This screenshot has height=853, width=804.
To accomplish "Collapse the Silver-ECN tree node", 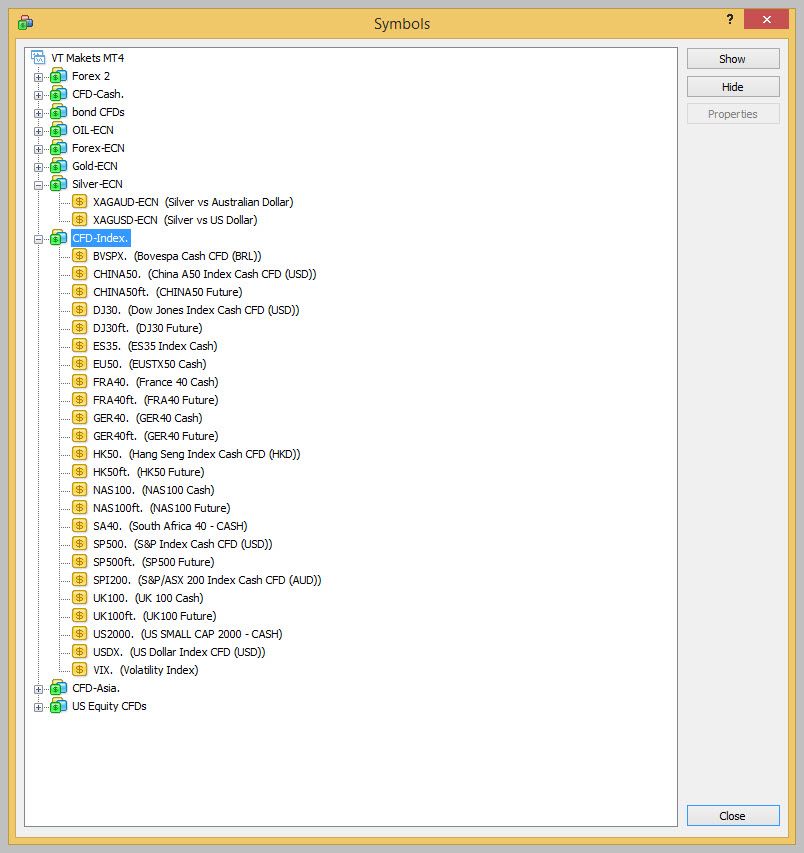I will coord(38,184).
